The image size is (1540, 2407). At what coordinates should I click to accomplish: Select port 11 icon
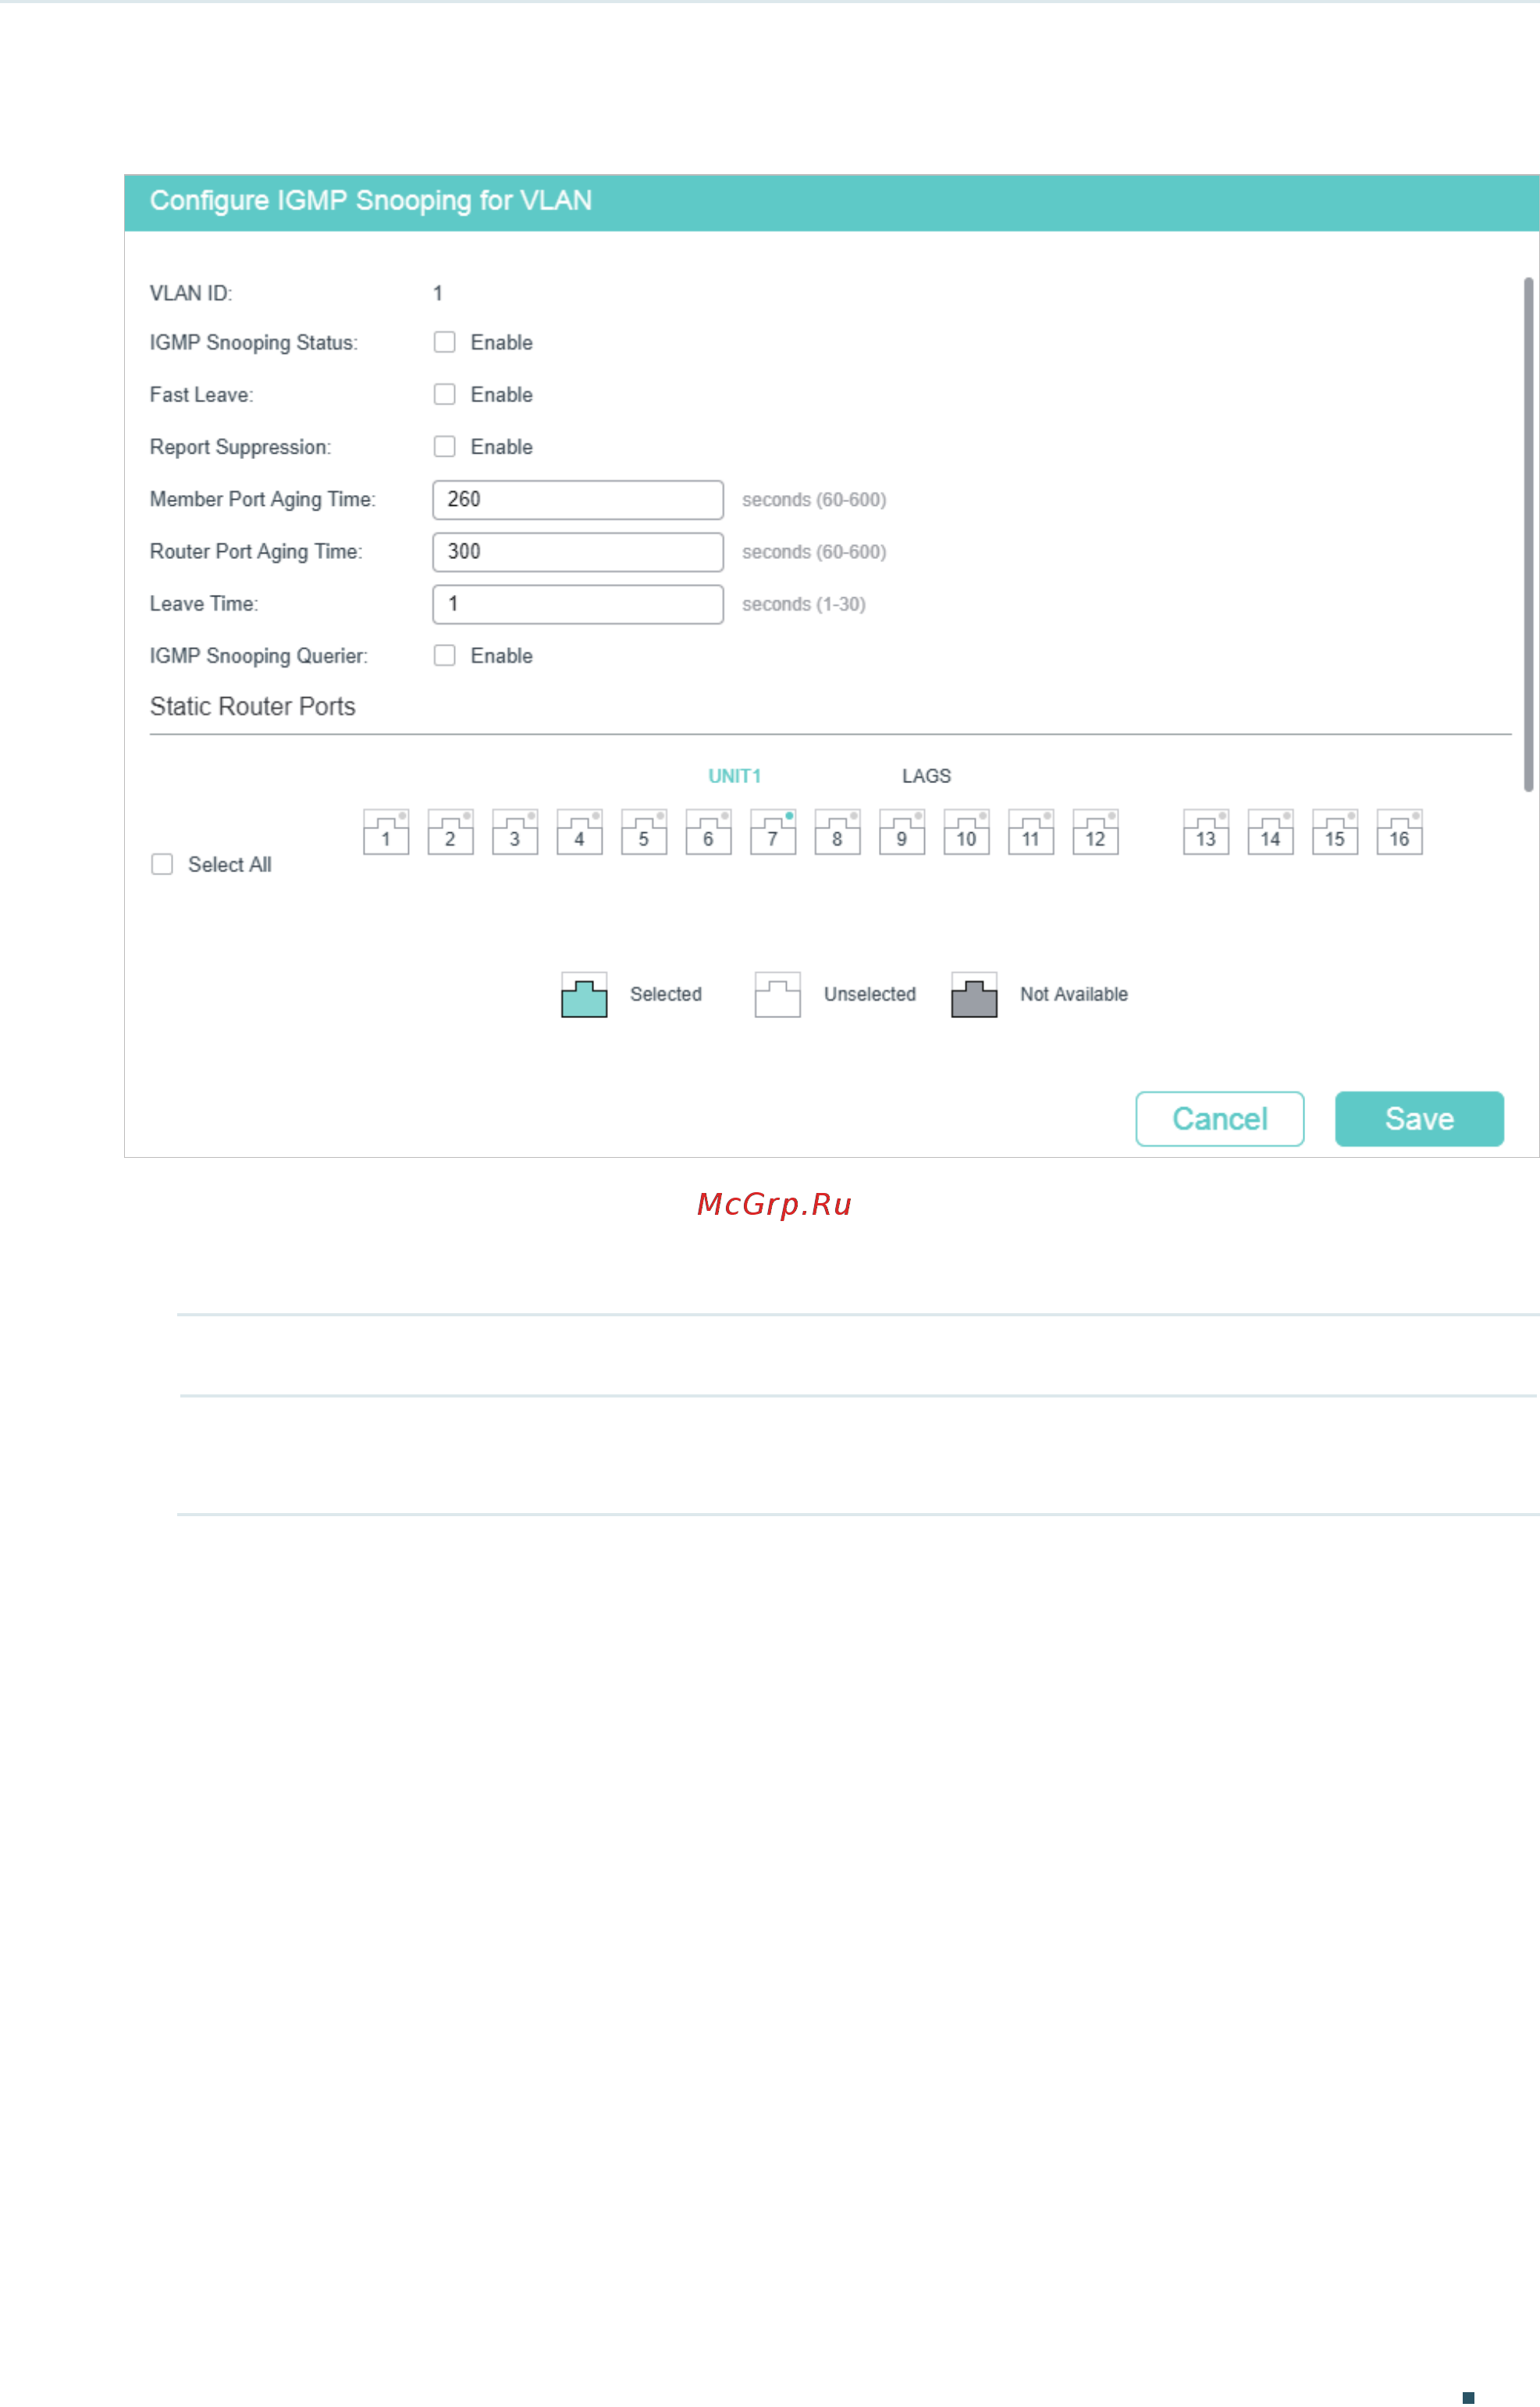[1031, 832]
